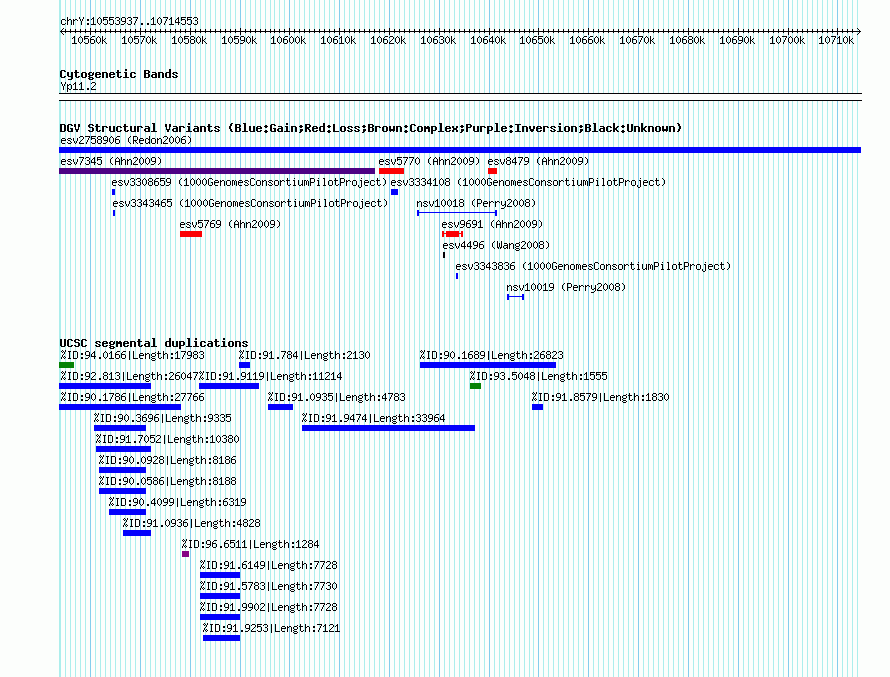Select the red esv9691 variant bar
Image resolution: width=890 pixels, height=677 pixels.
[452, 234]
